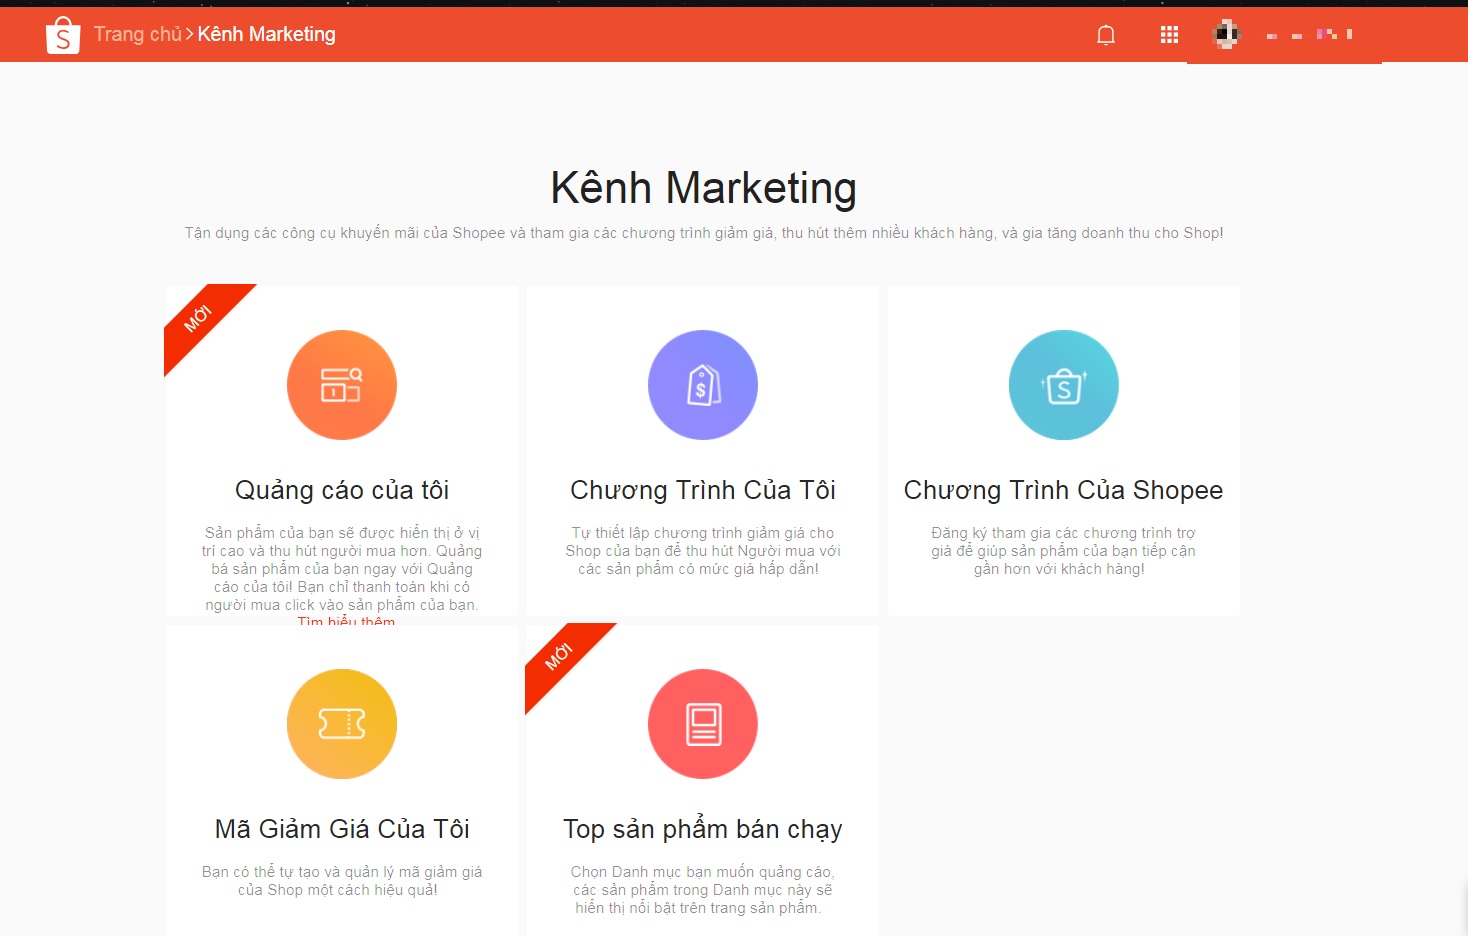Click the blue Shopee bag circle icon
The image size is (1468, 936).
pos(1064,385)
